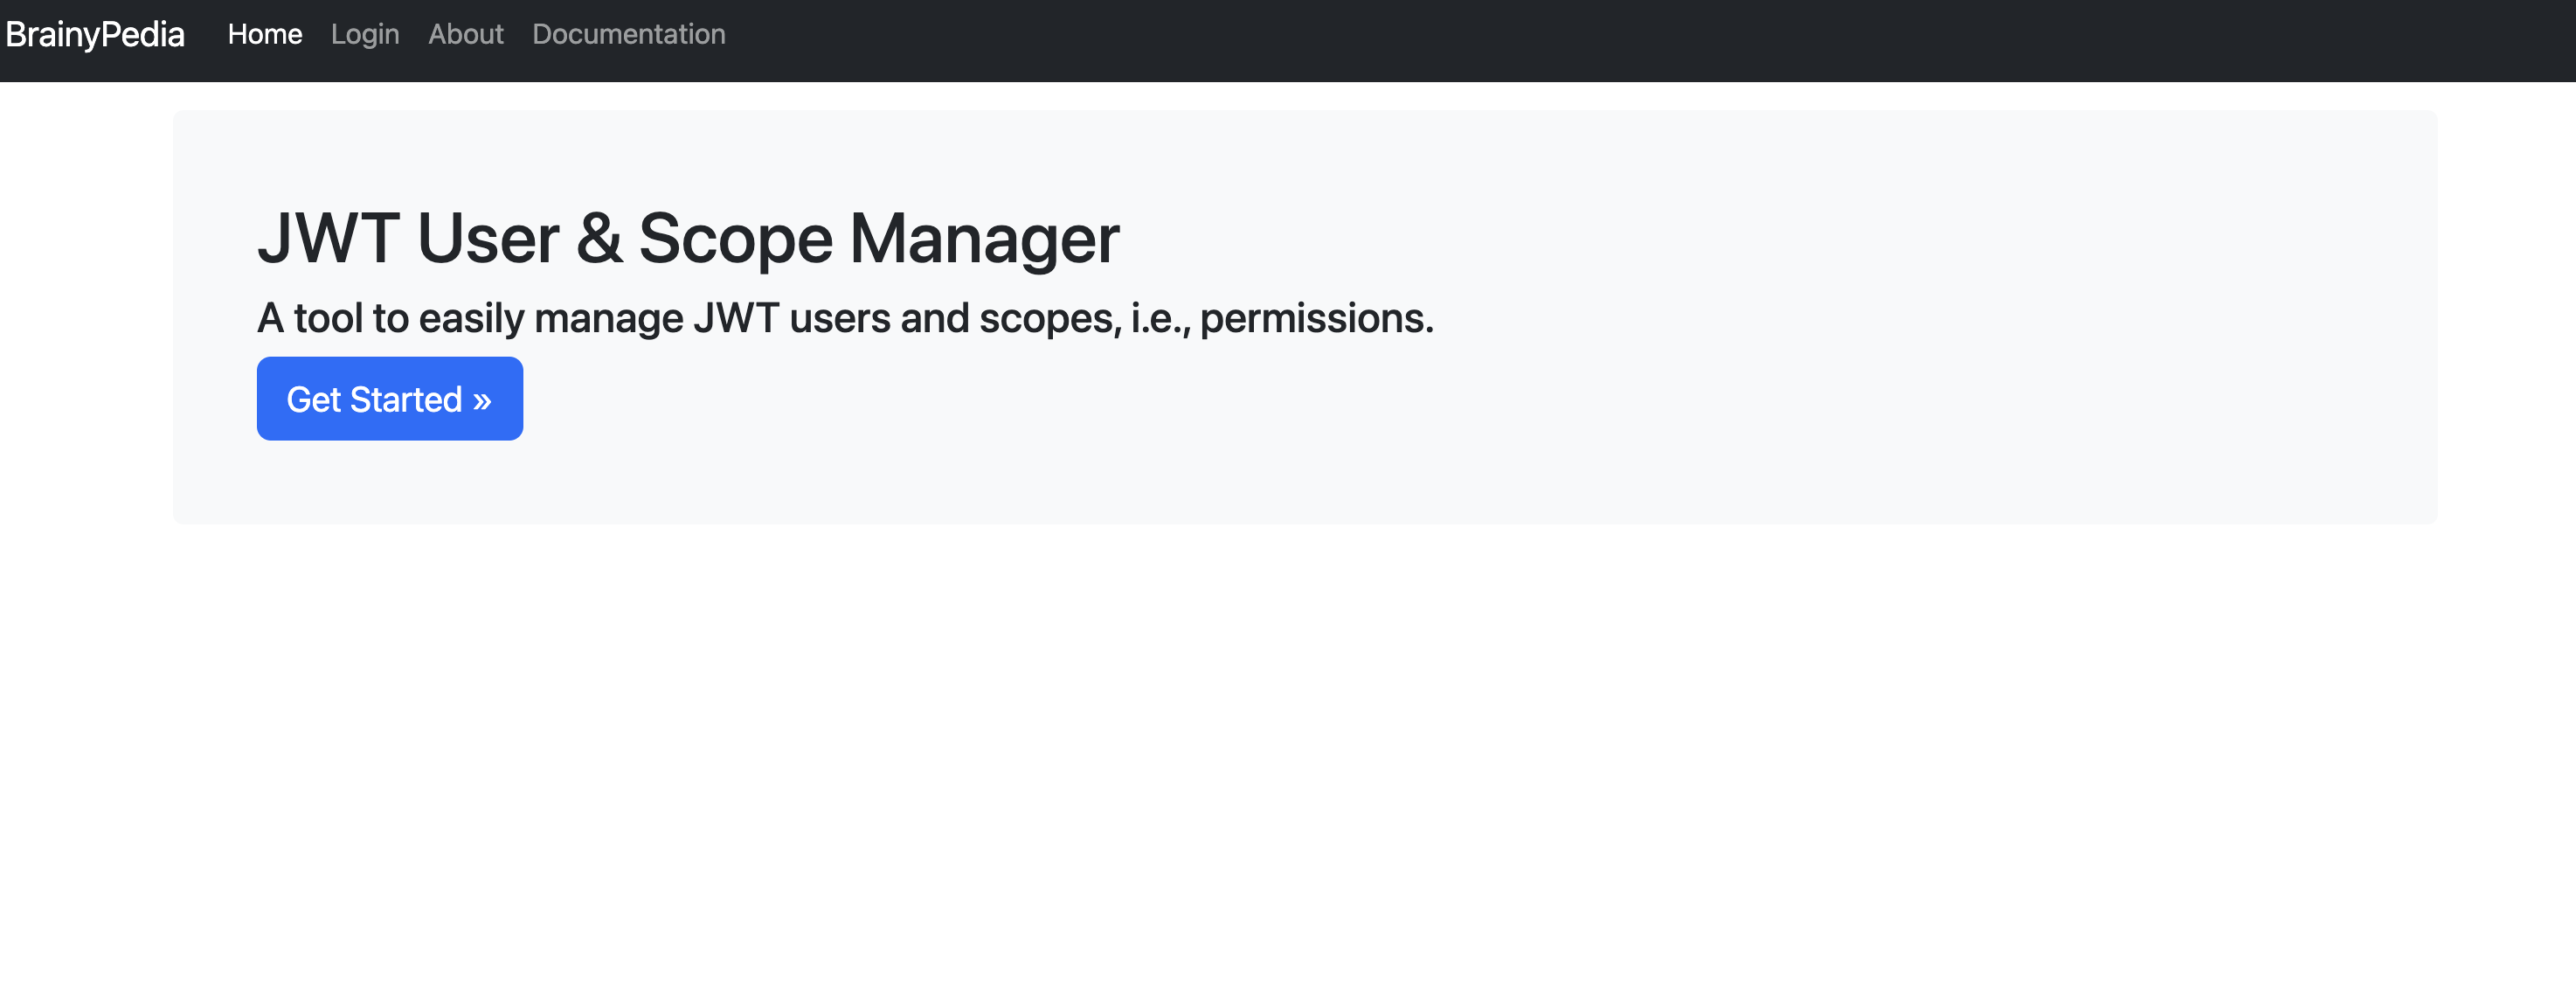Open the Documentation nav link

click(629, 34)
